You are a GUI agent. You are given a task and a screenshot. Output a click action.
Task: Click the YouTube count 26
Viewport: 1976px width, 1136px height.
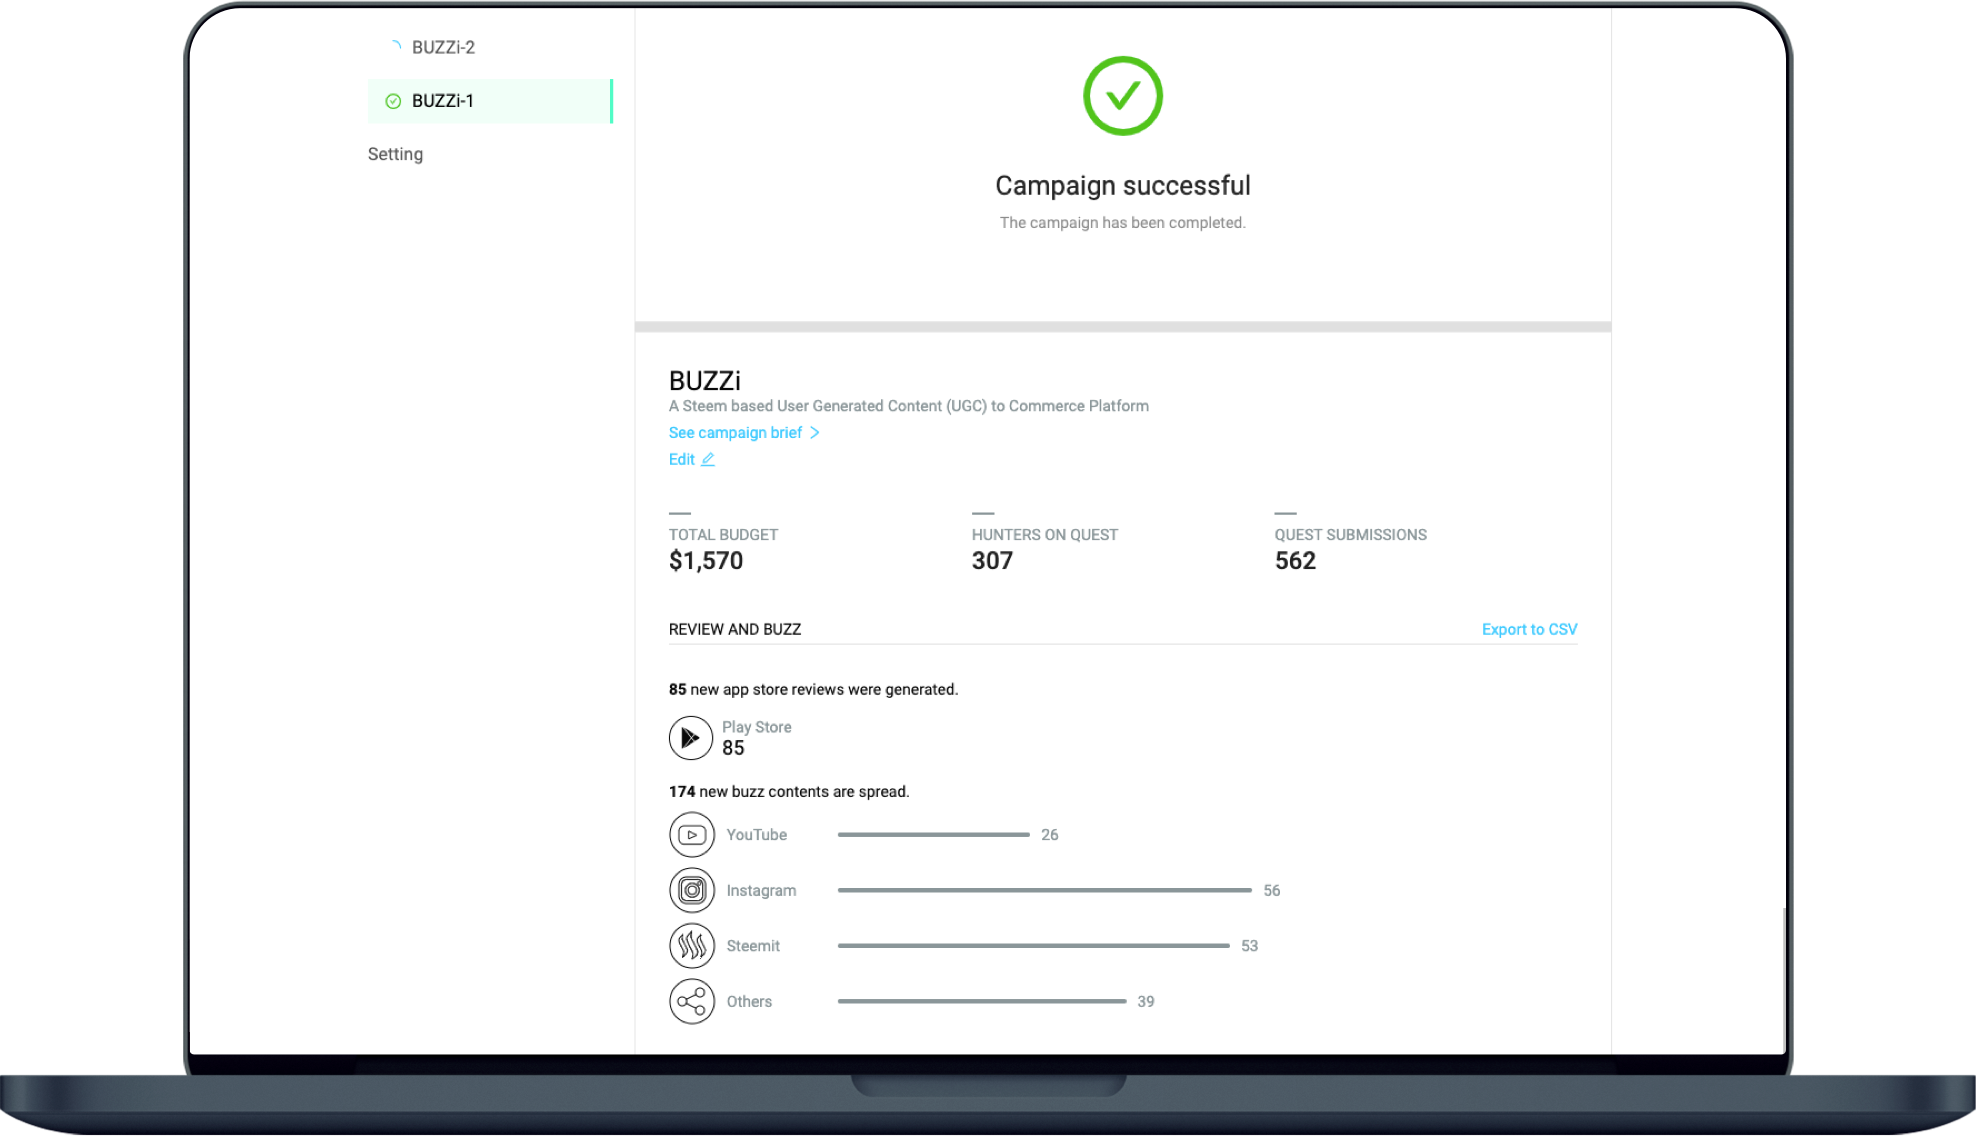click(1049, 835)
